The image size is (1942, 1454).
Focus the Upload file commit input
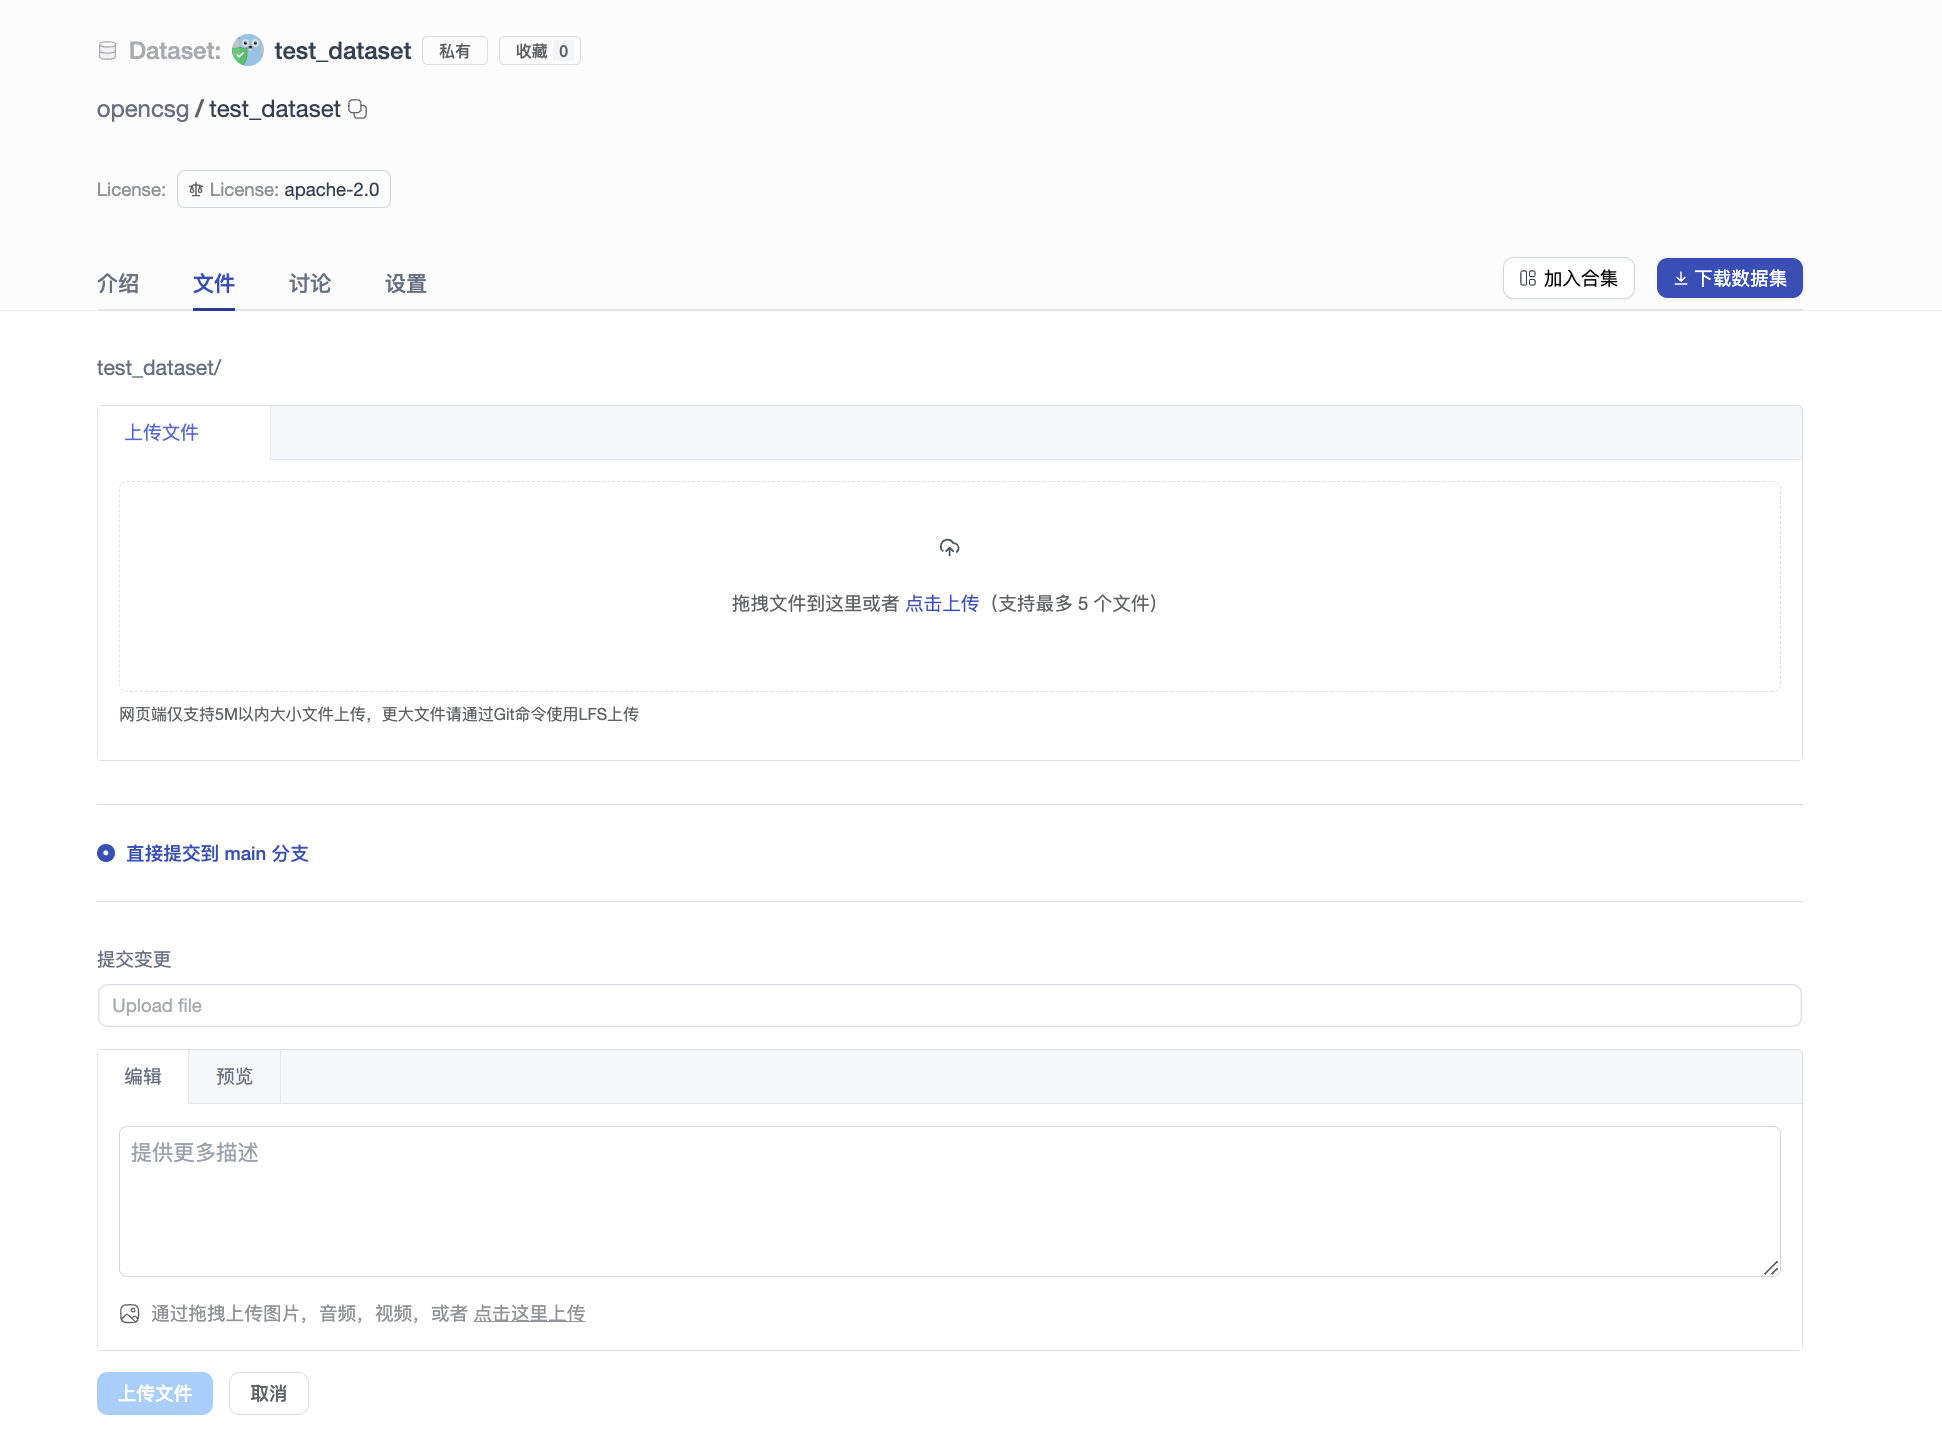pos(949,1006)
